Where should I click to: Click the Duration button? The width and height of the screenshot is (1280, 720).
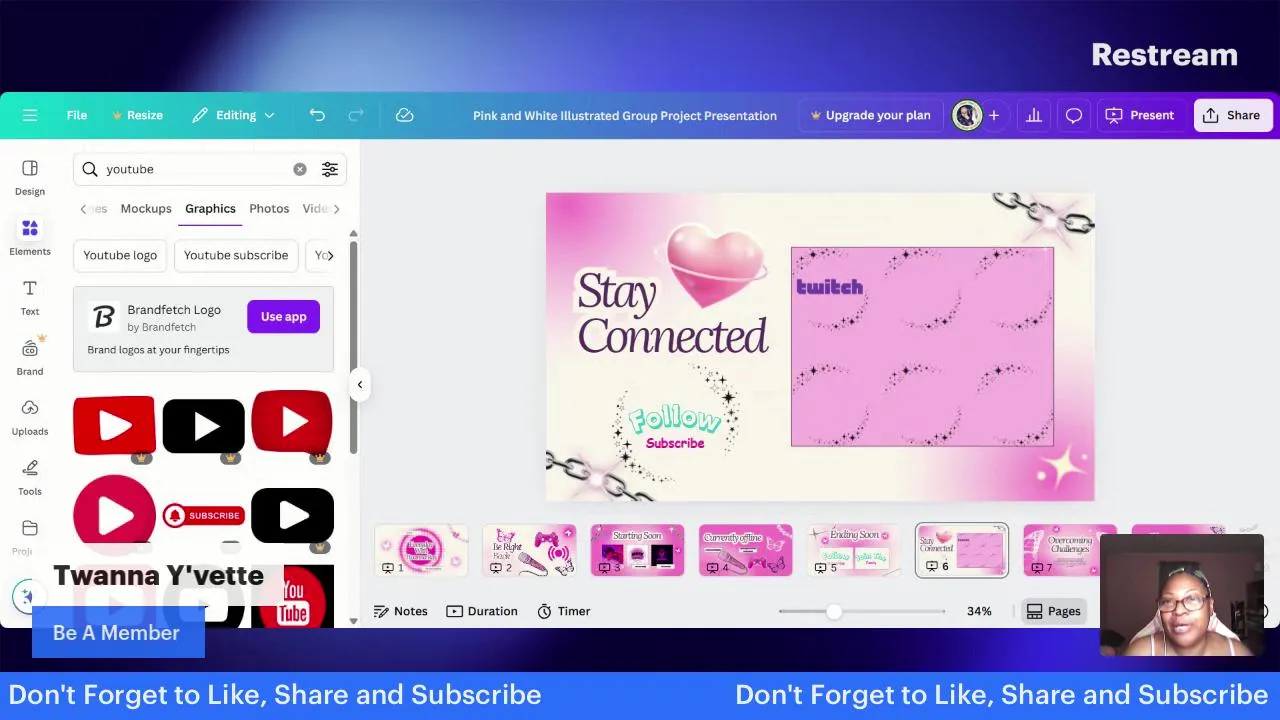(482, 611)
